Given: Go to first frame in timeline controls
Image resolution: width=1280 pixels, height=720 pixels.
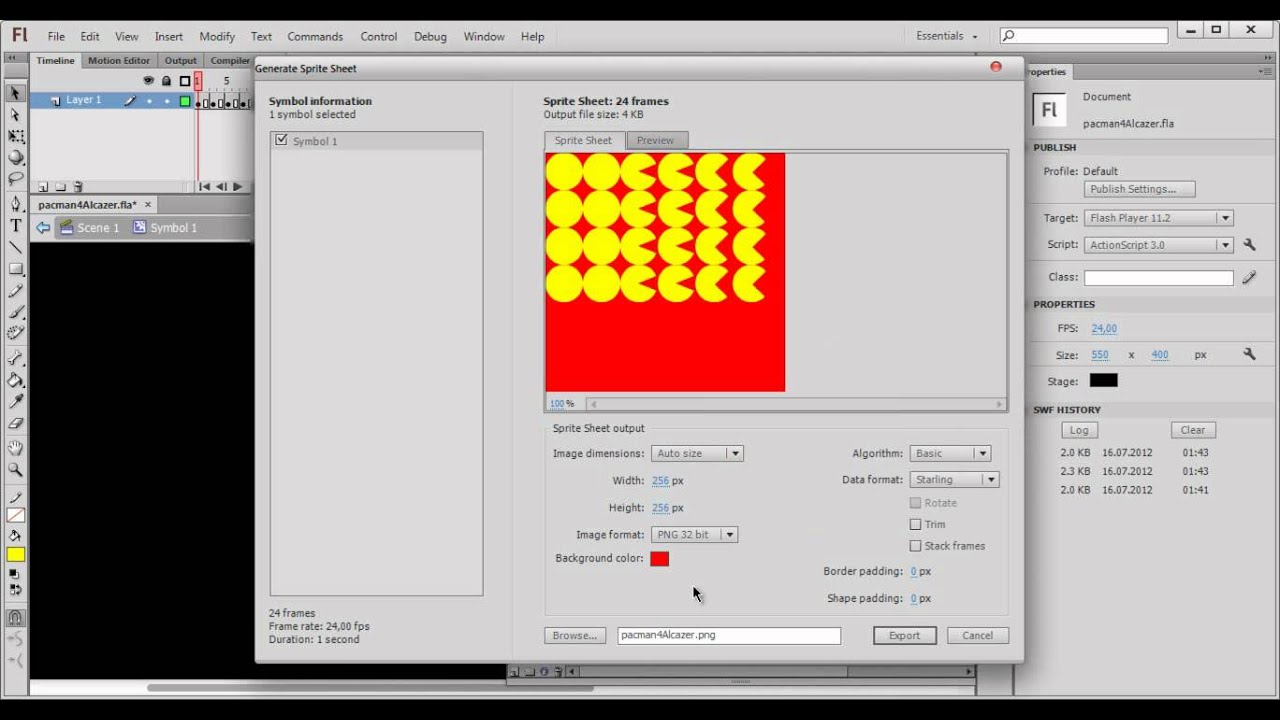Looking at the screenshot, I should [x=204, y=187].
